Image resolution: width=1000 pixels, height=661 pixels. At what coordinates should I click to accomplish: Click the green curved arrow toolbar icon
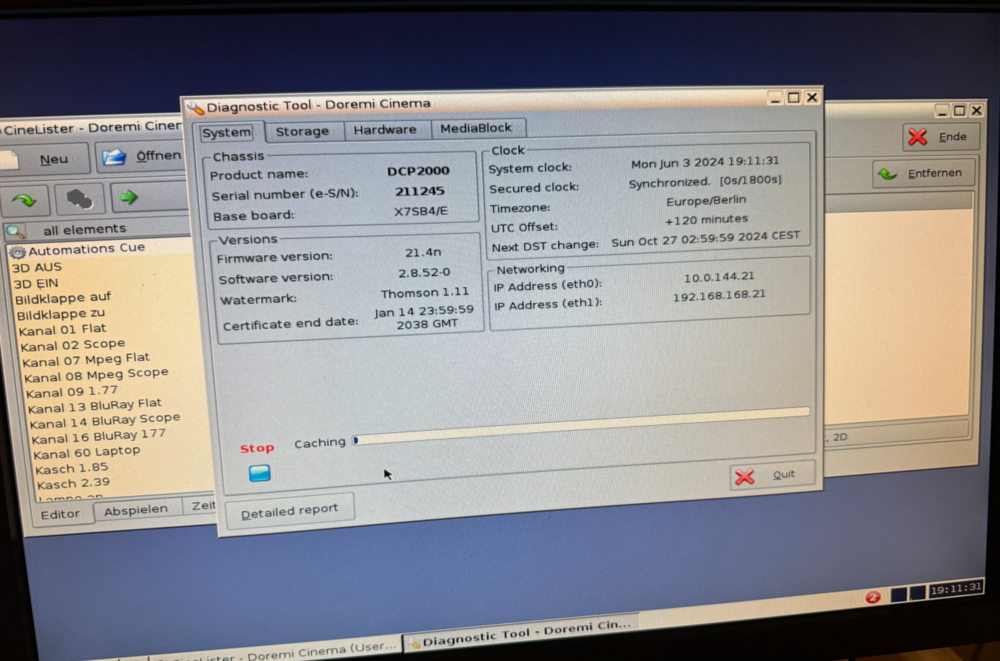25,199
